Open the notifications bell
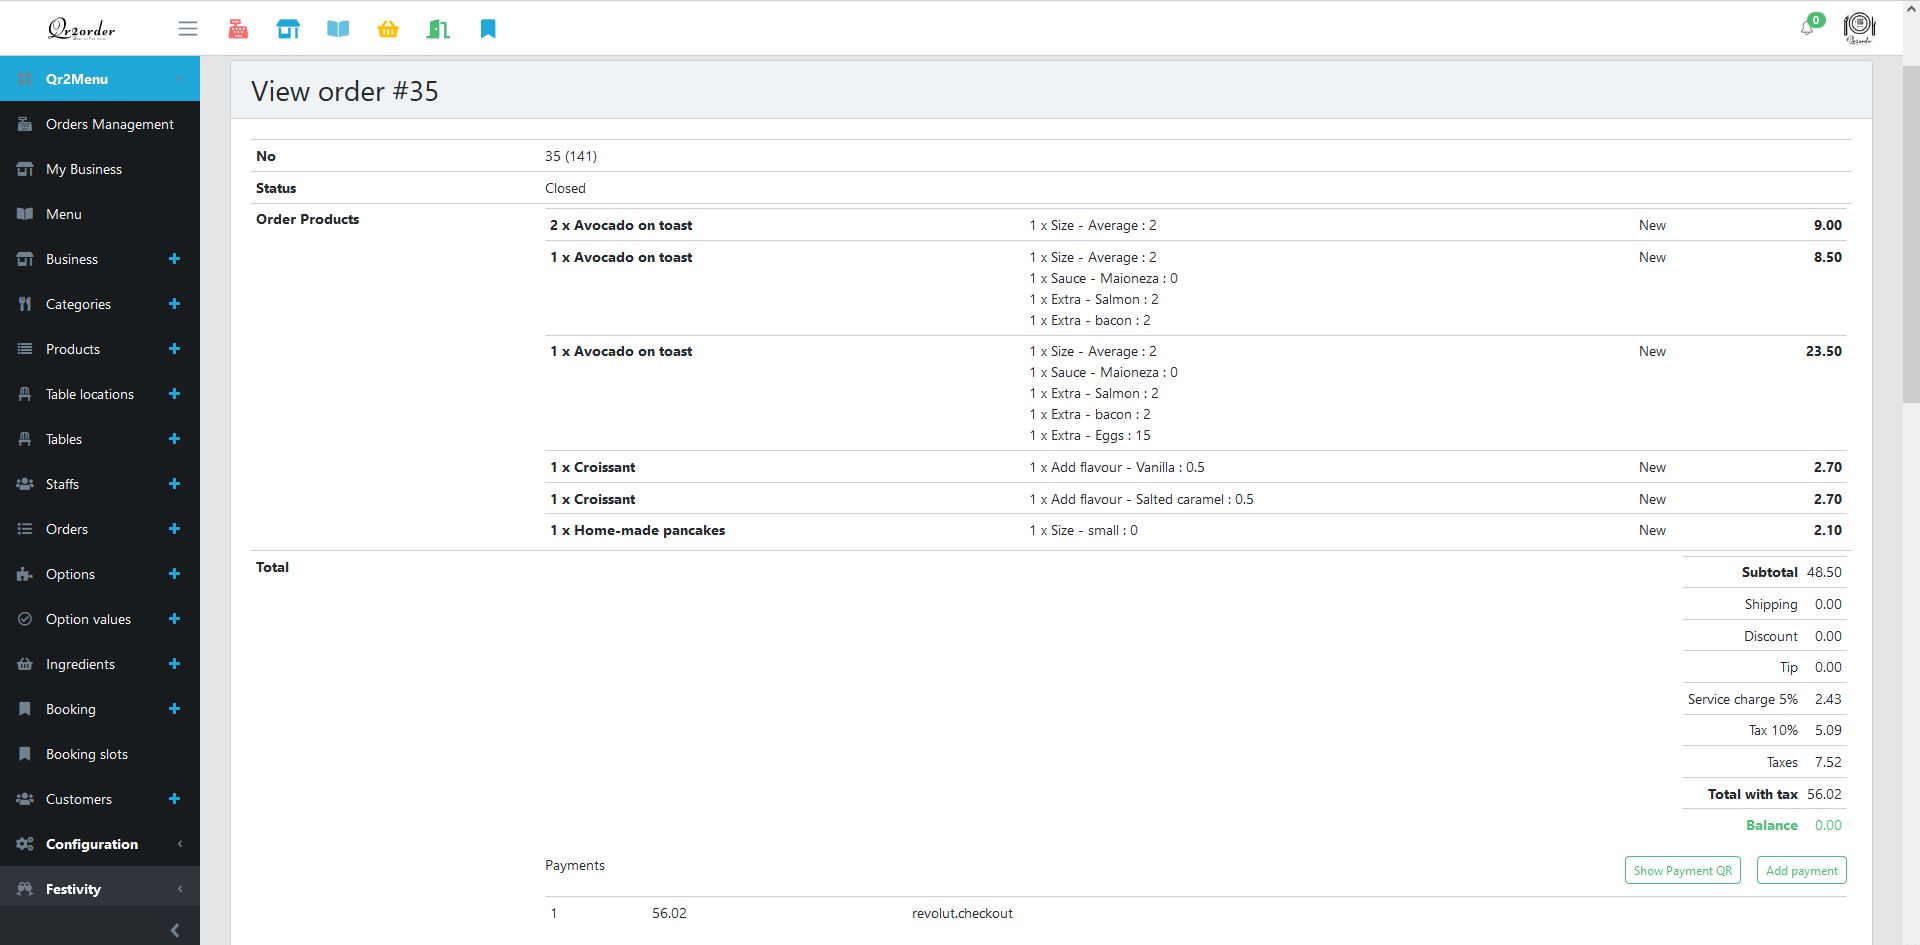The width and height of the screenshot is (1920, 945). (1807, 28)
